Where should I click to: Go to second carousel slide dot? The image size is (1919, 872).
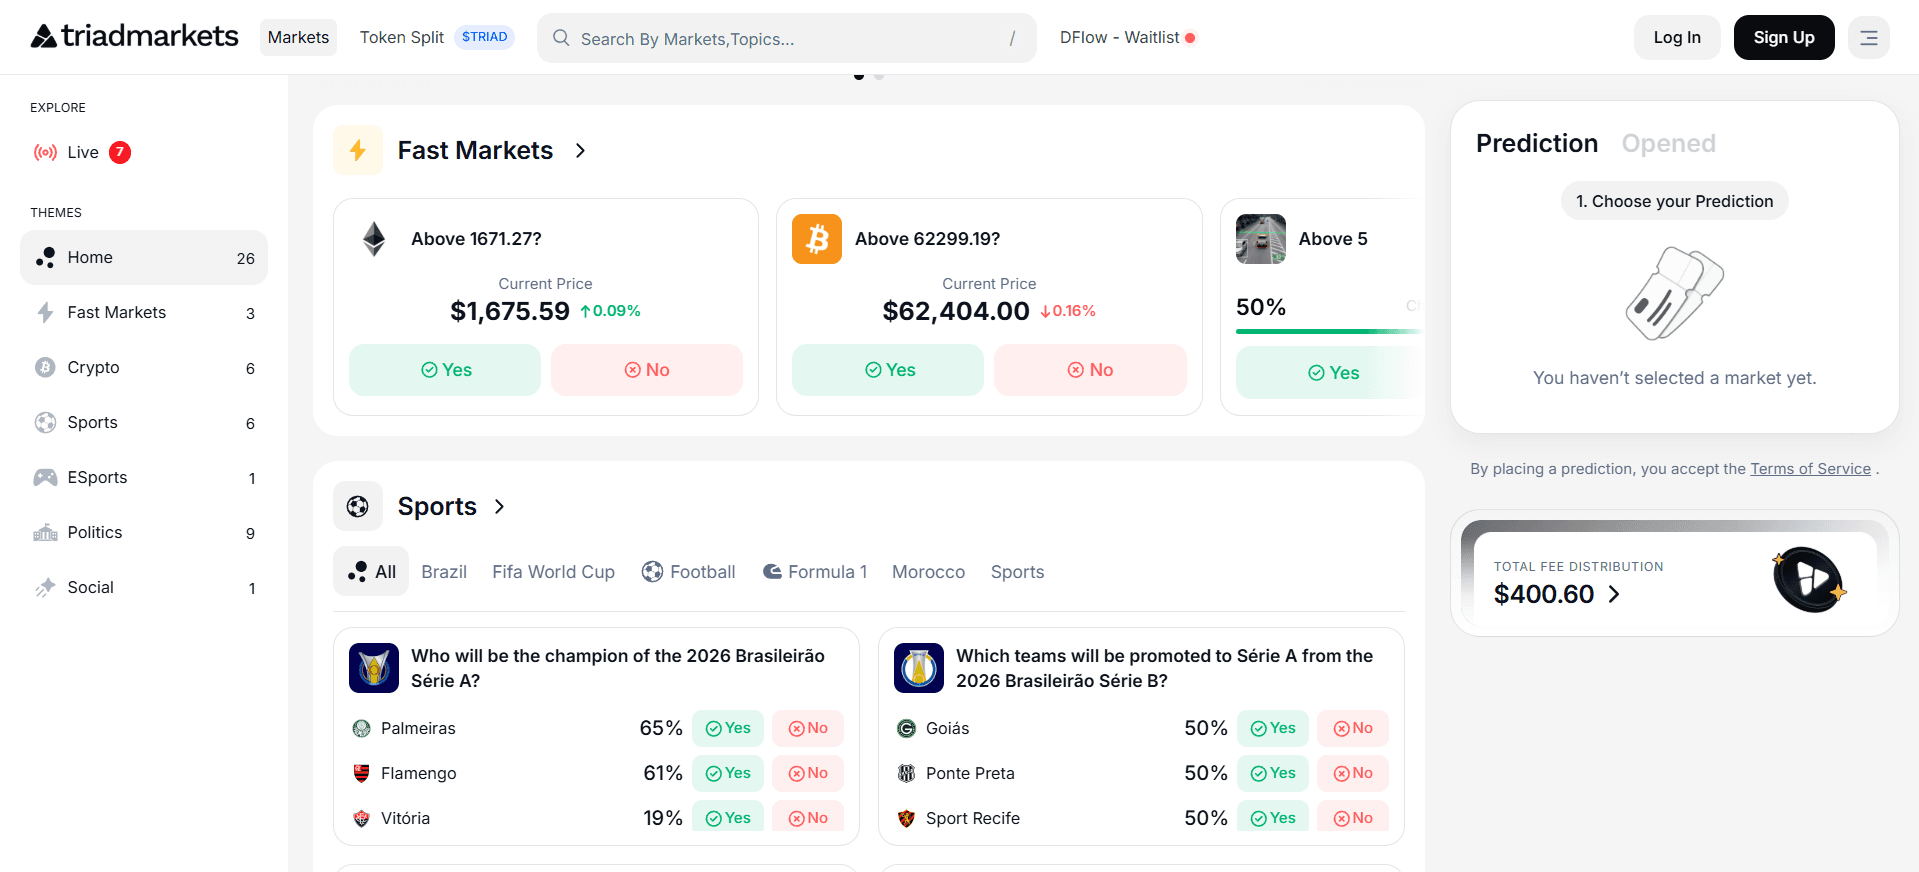point(879,76)
